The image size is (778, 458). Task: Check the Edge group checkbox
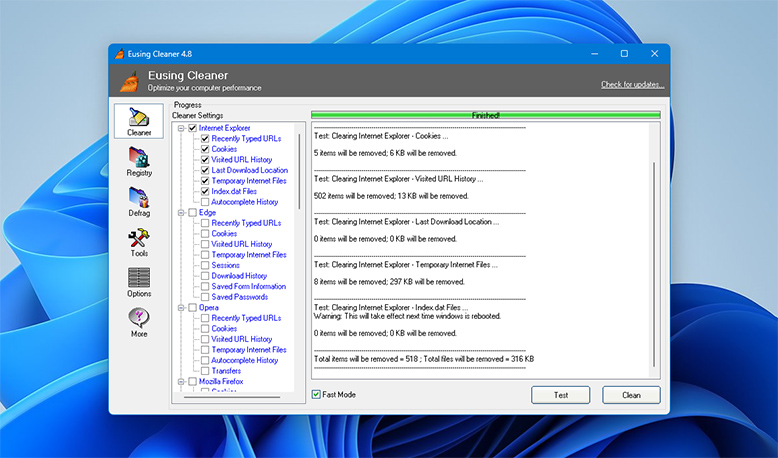[193, 212]
